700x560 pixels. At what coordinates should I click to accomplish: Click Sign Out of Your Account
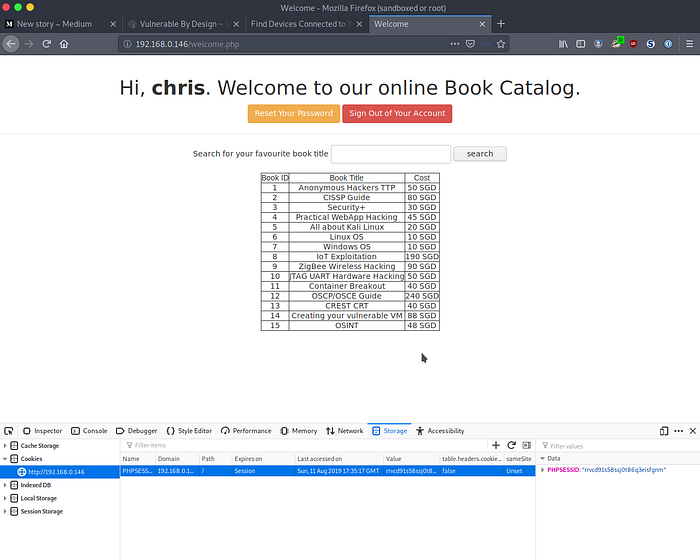click(x=397, y=114)
